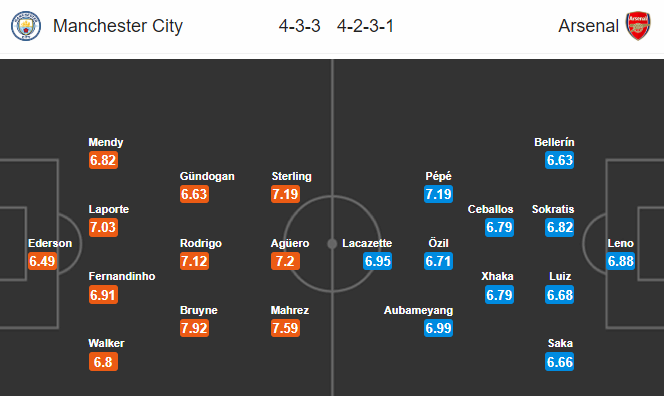Click Saka's 6.66 rating badge
664x396 pixels.
559,362
